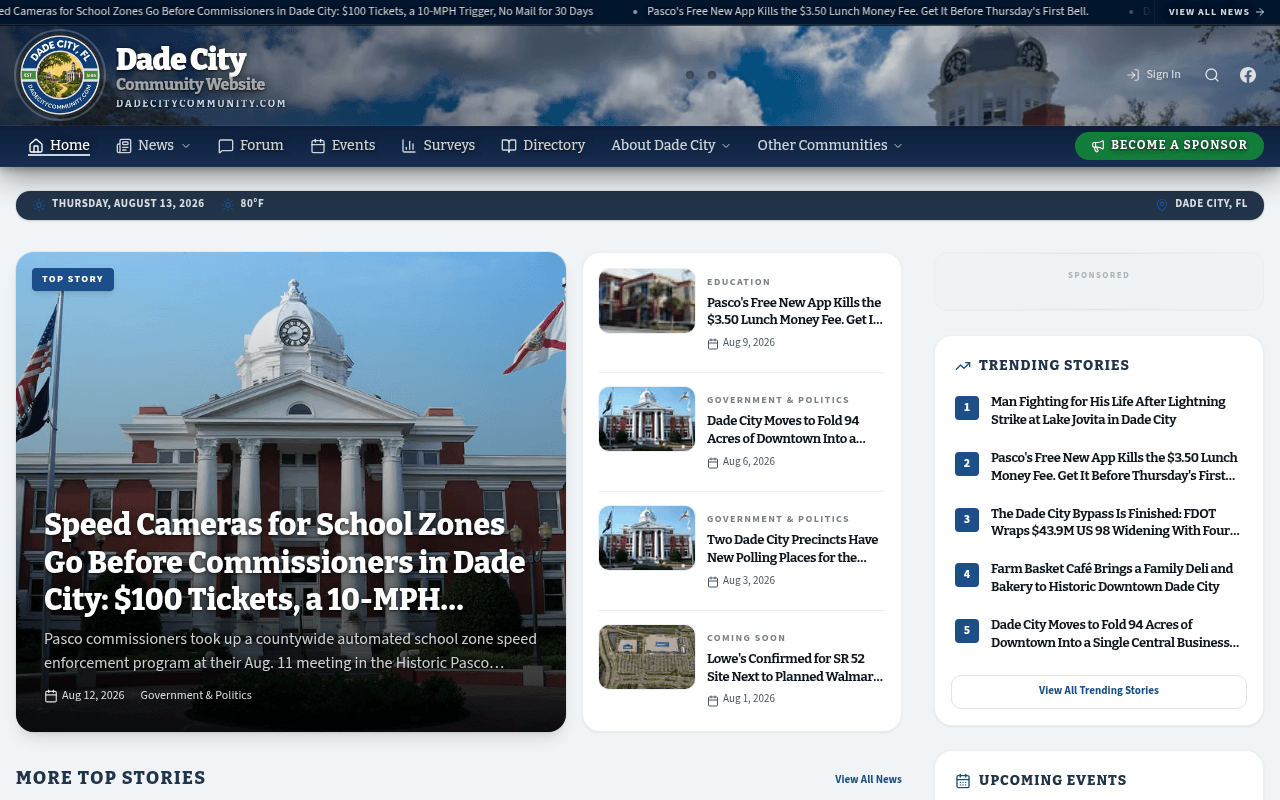Open the Two Dade City Precincts courthouse thumbnail

[647, 538]
